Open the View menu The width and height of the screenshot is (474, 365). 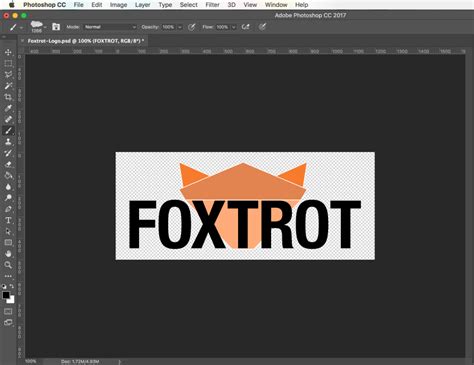[x=250, y=5]
